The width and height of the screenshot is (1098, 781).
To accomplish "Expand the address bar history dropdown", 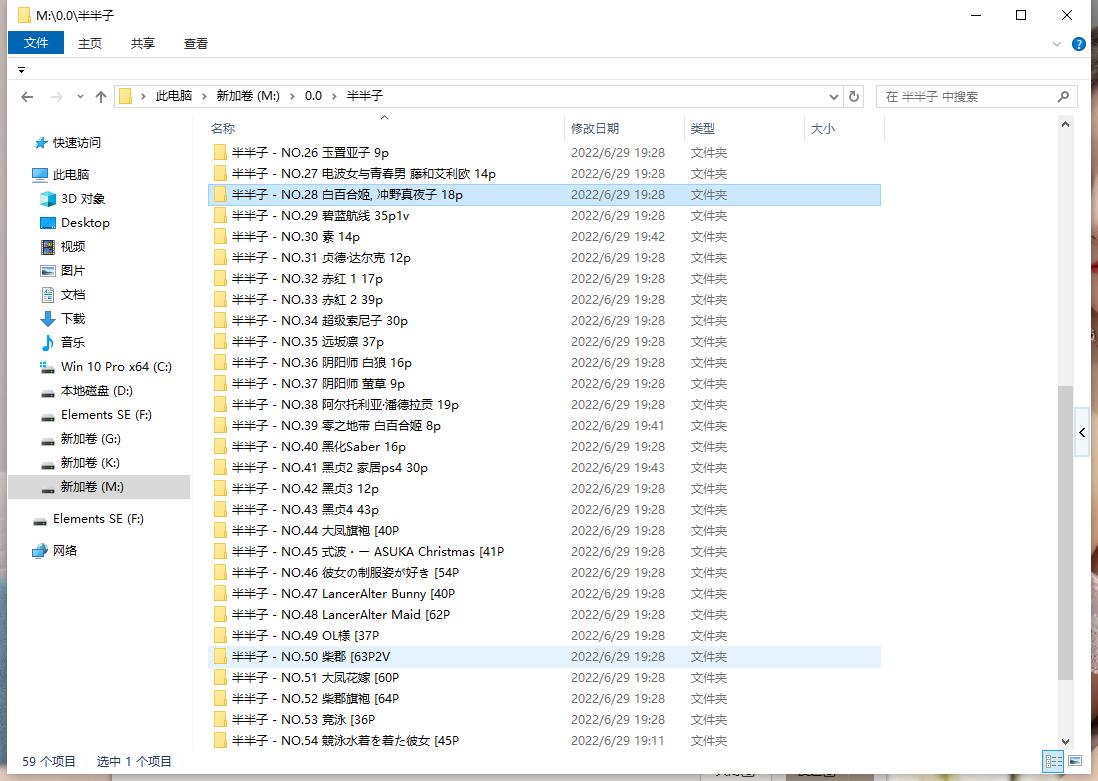I will click(833, 97).
